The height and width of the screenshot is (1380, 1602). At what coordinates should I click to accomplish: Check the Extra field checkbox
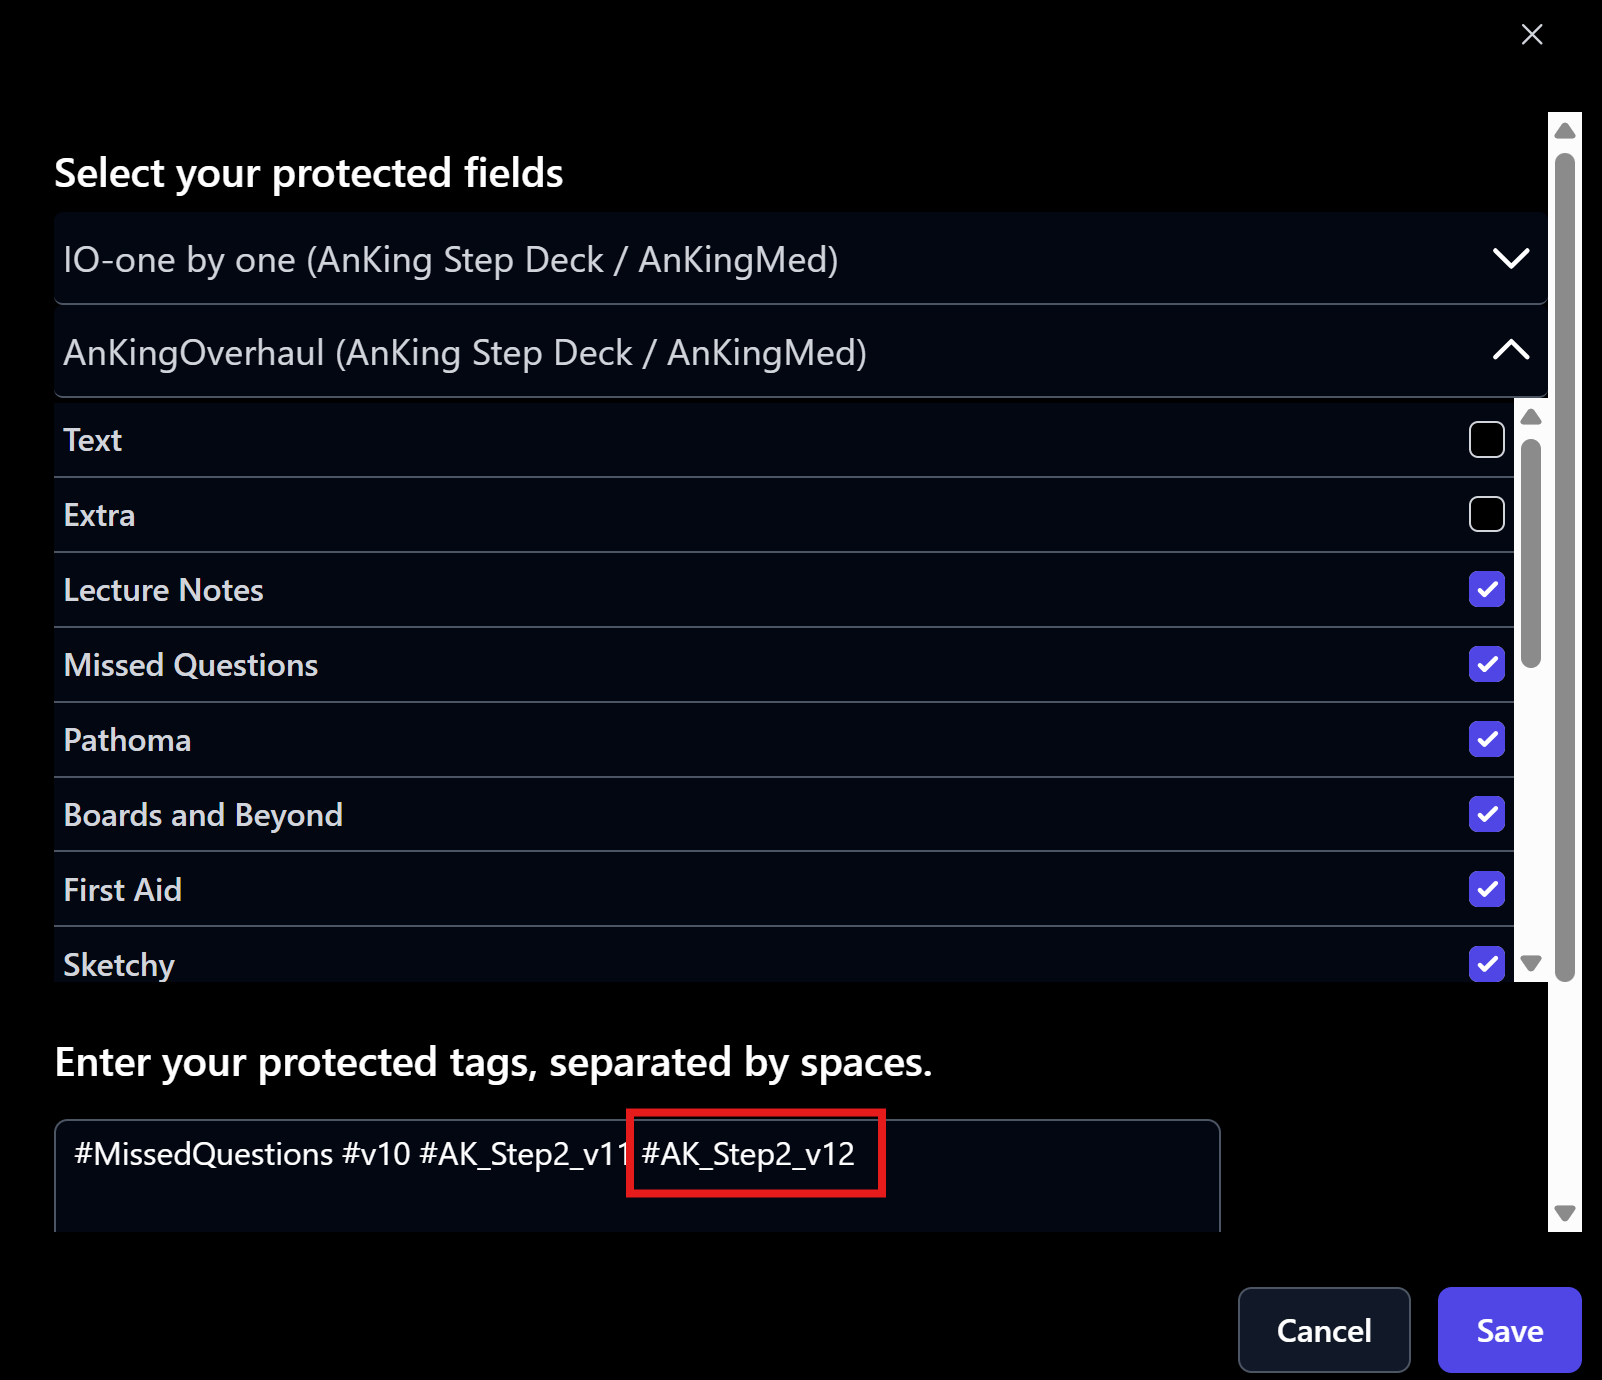coord(1486,515)
